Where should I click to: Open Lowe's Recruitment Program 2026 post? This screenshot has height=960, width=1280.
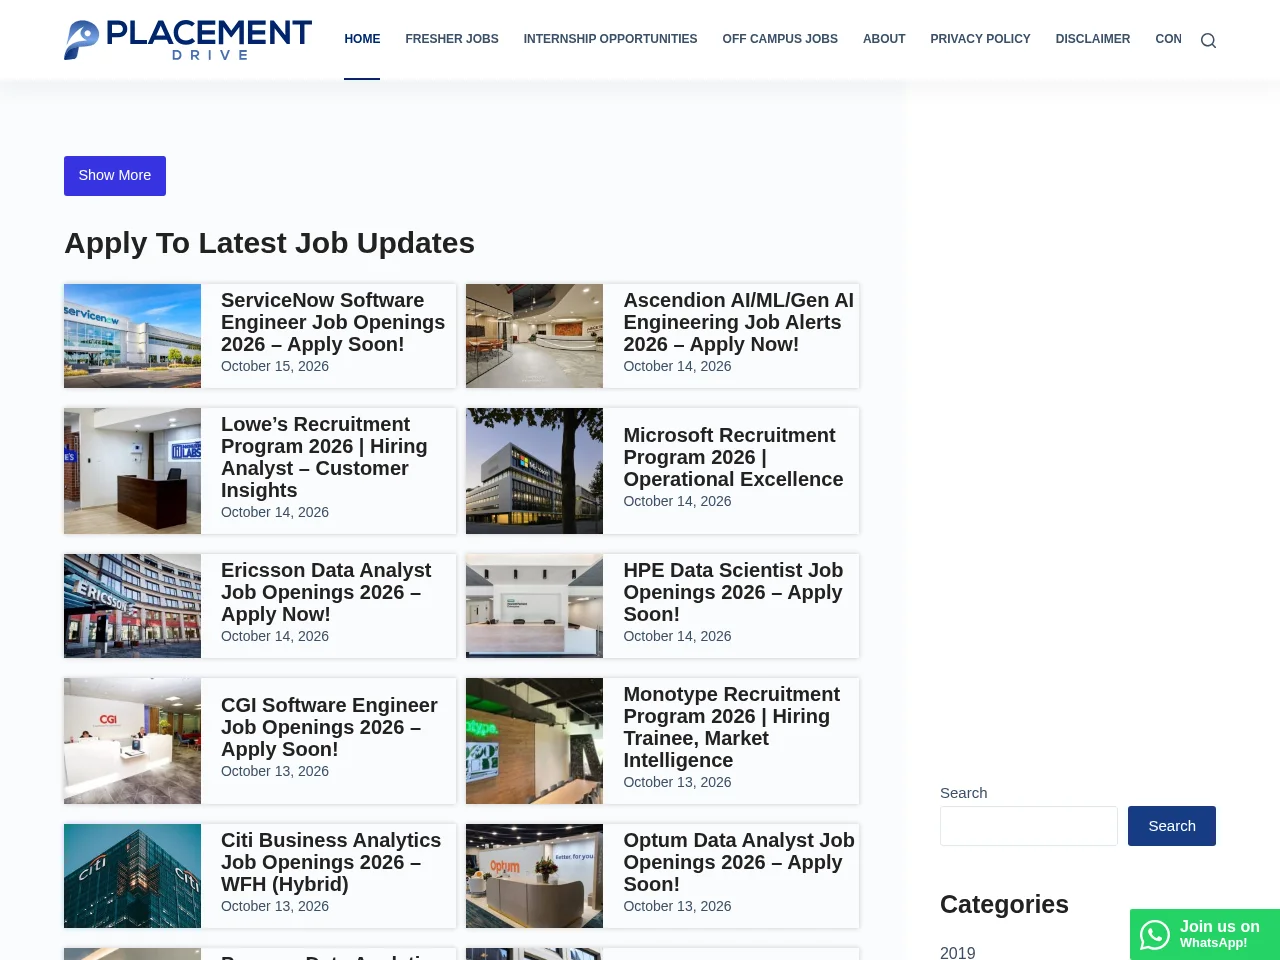324,457
